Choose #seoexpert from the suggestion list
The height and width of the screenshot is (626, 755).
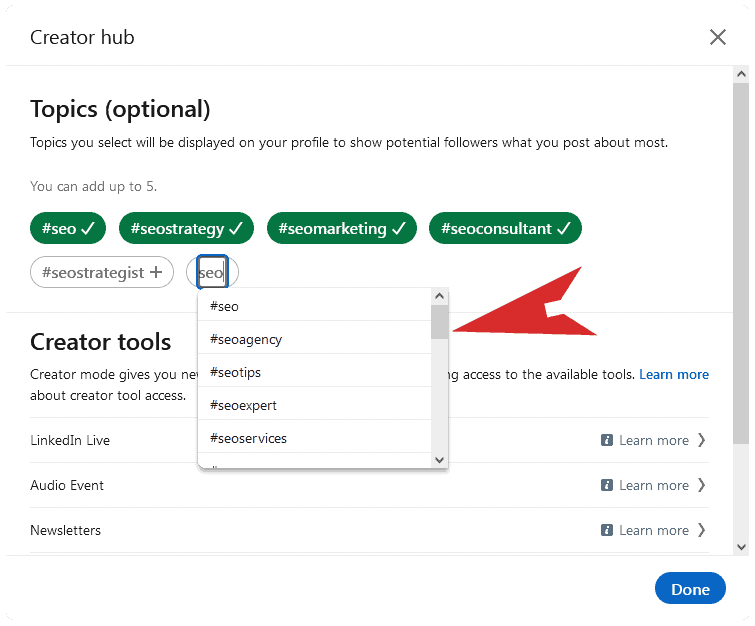pyautogui.click(x=314, y=405)
